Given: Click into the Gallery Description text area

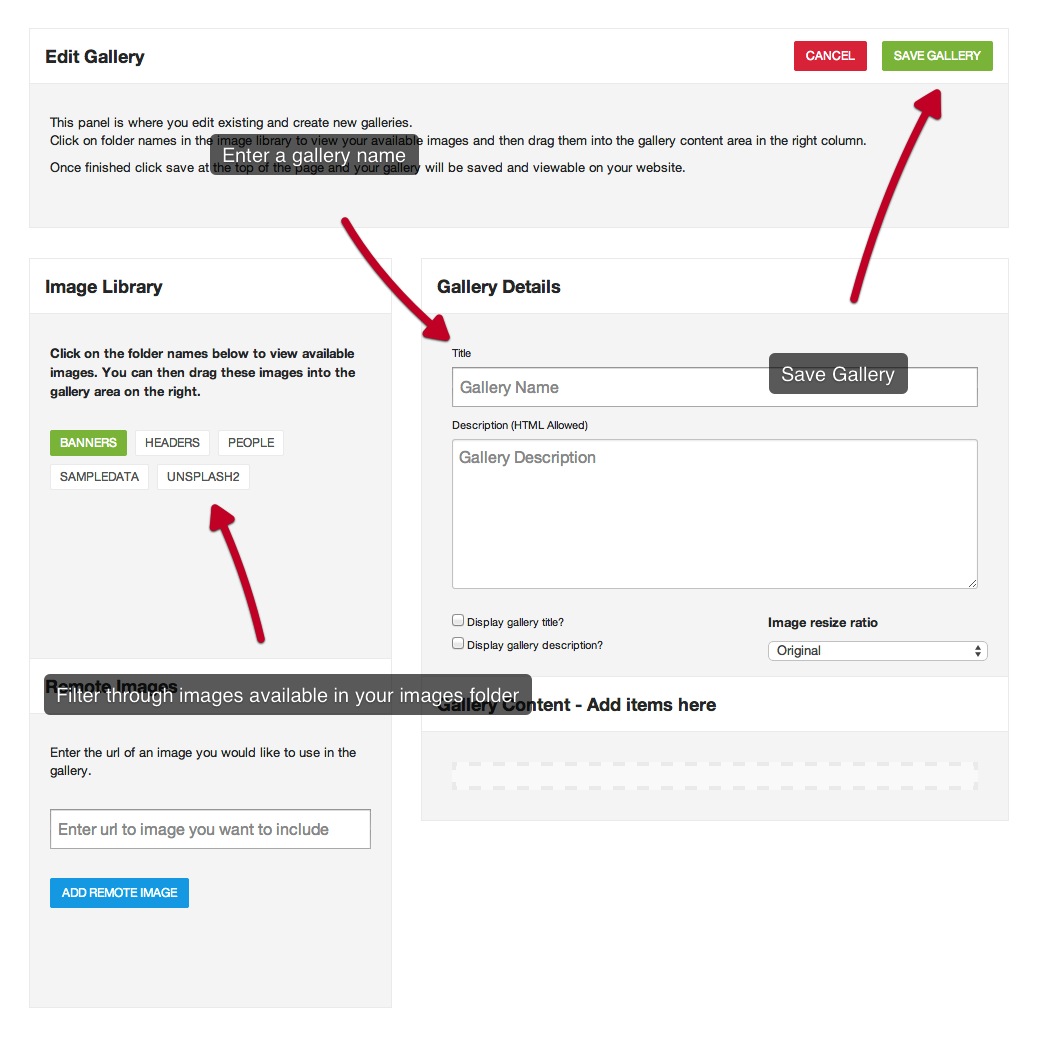Looking at the screenshot, I should point(714,514).
